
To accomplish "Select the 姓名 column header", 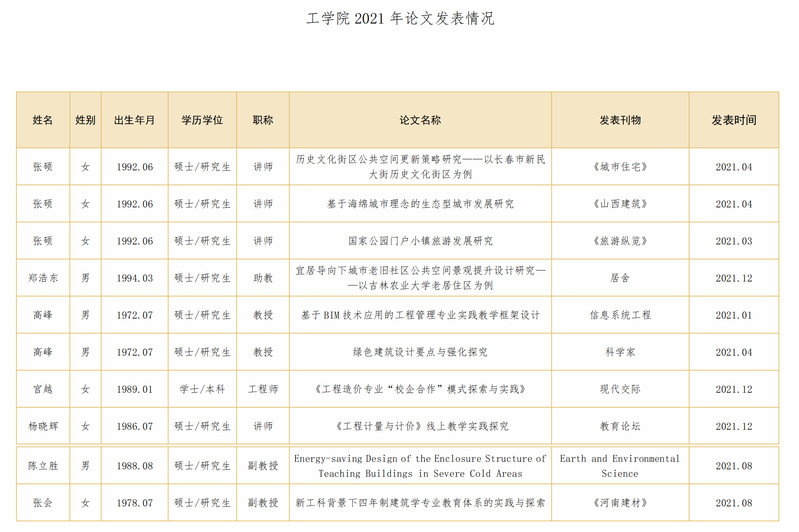I will point(43,120).
